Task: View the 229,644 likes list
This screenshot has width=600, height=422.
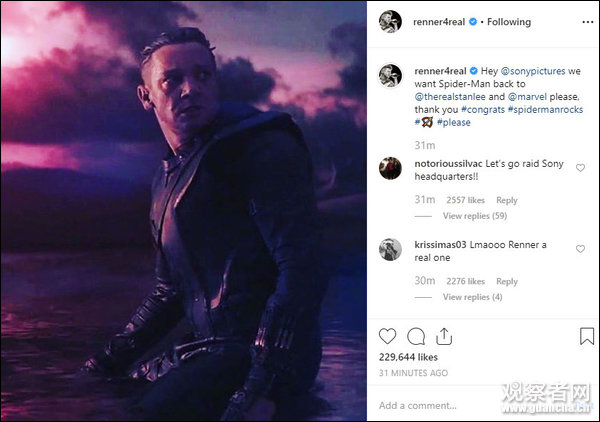Action: tap(408, 357)
